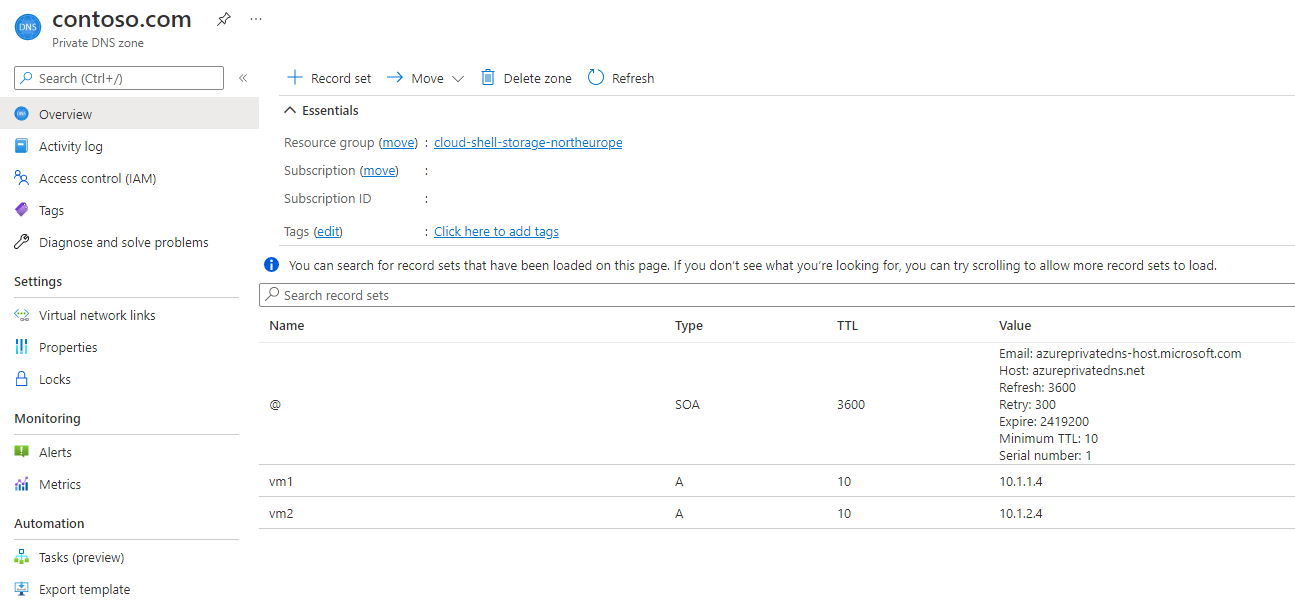Select the vm1 record name
The height and width of the screenshot is (614, 1295).
281,481
